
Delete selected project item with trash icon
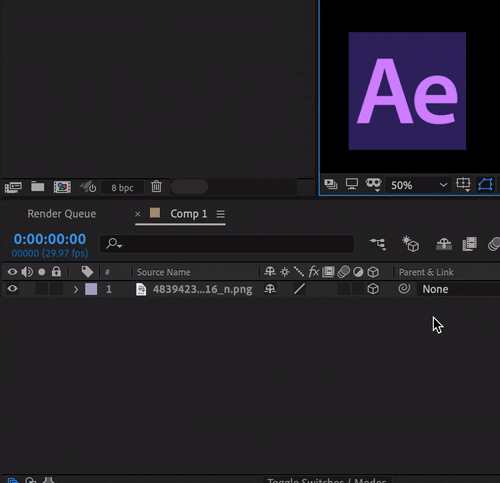point(156,186)
